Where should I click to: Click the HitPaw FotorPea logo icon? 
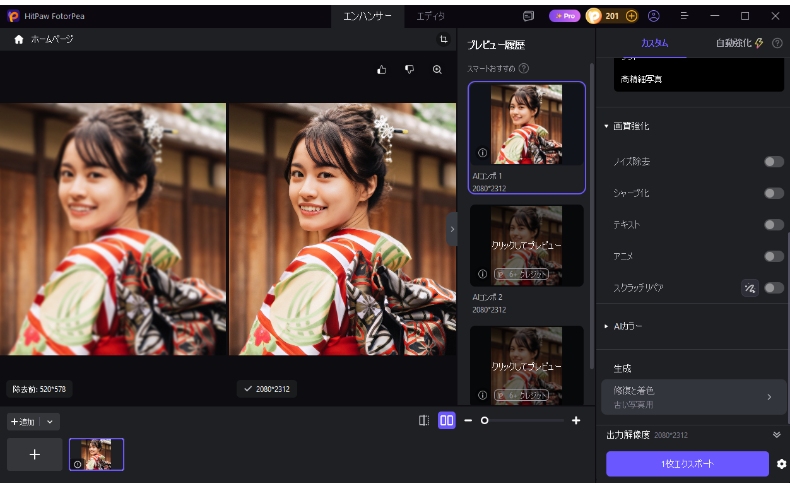[13, 16]
